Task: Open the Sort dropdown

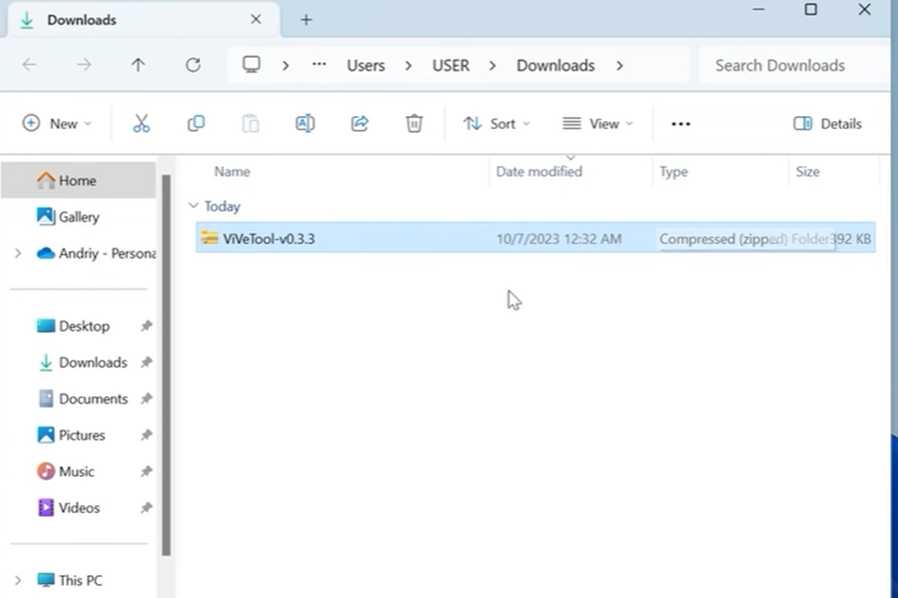Action: 495,123
